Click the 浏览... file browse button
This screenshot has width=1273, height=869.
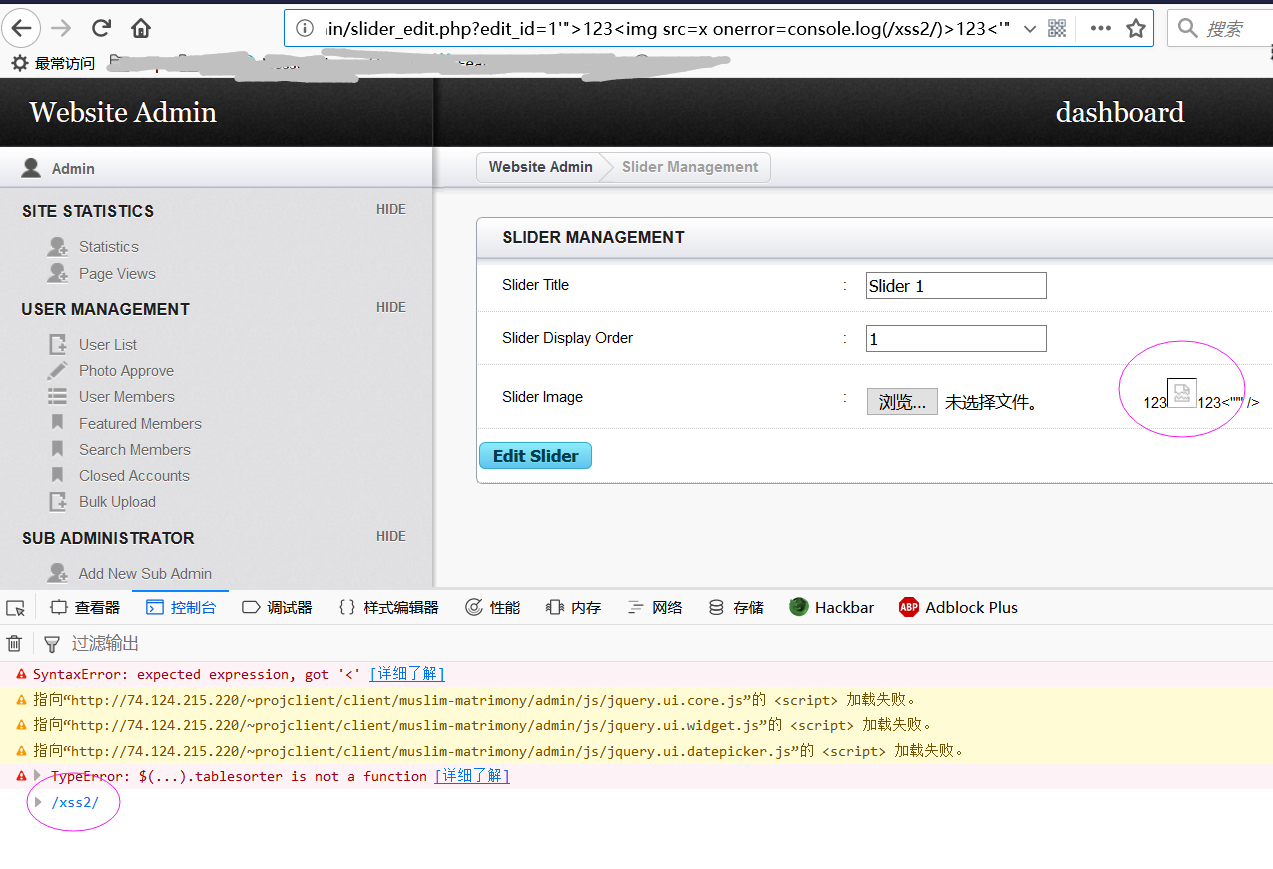tap(902, 402)
